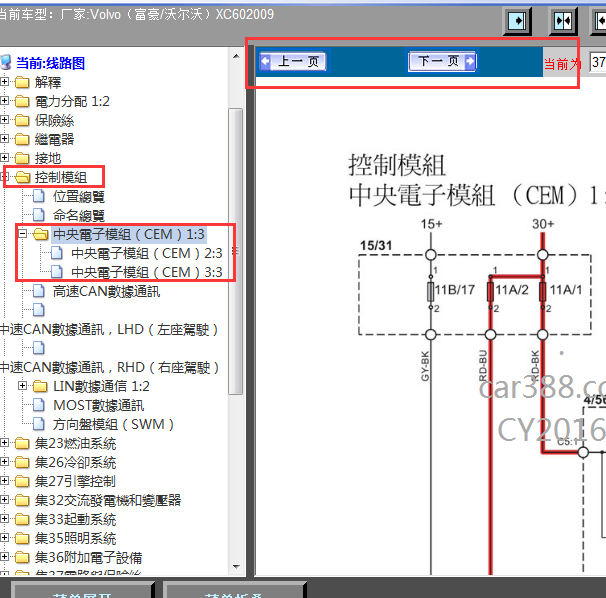Click the current page number field

(597, 62)
